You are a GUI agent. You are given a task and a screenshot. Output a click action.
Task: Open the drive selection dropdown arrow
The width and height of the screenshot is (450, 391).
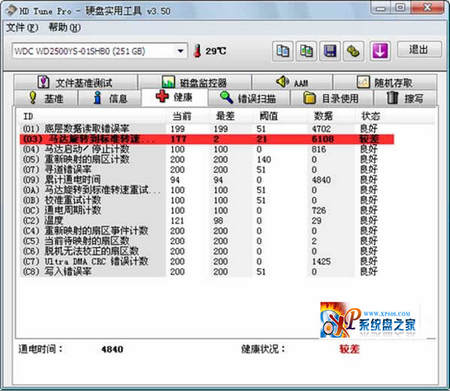(x=180, y=51)
